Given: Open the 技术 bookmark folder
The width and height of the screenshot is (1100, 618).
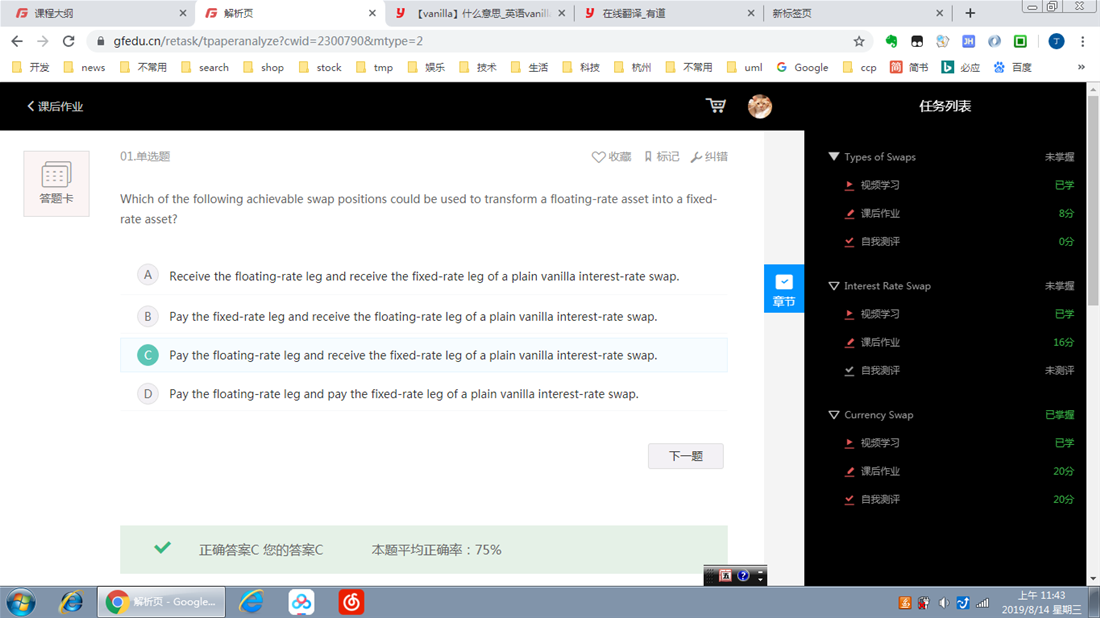Looking at the screenshot, I should [x=478, y=67].
